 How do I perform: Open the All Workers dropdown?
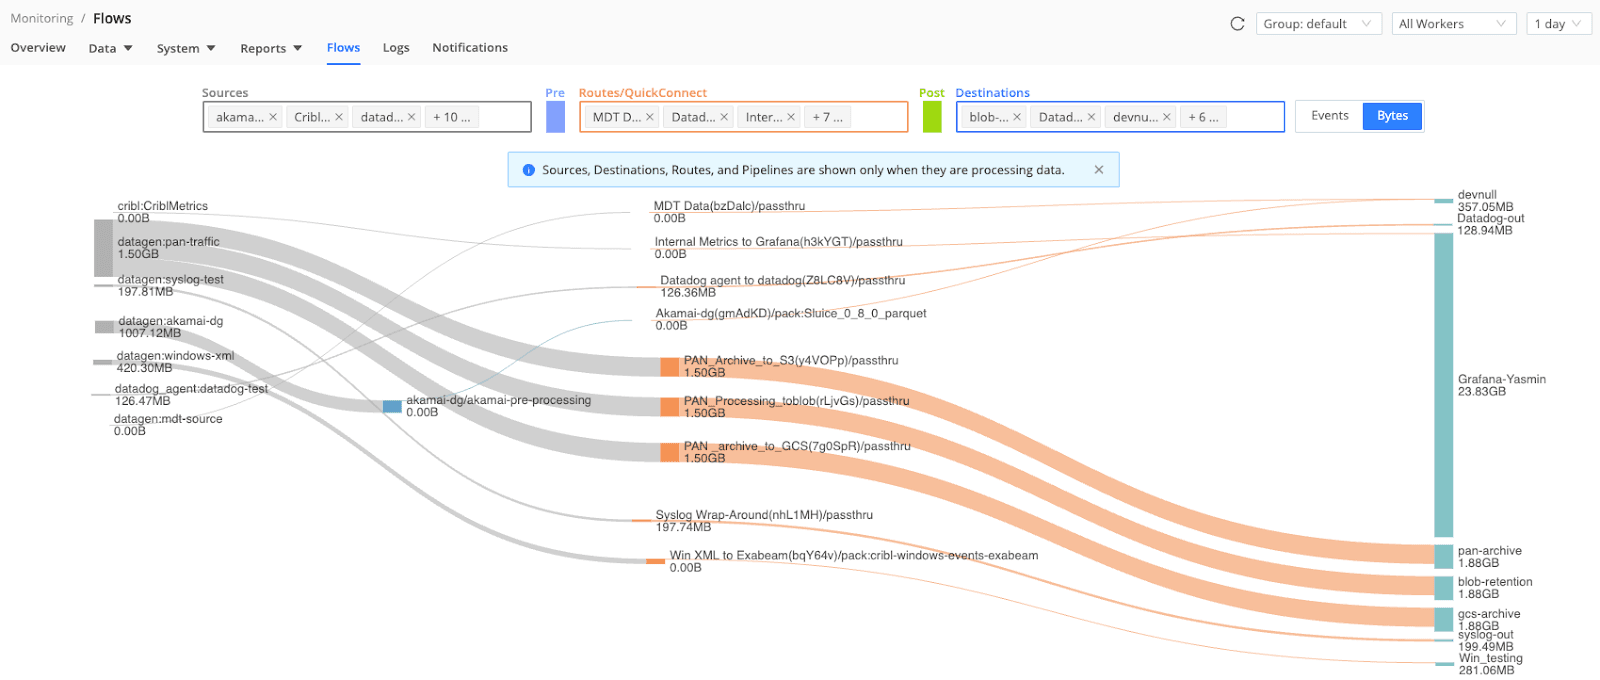pyautogui.click(x=1453, y=24)
